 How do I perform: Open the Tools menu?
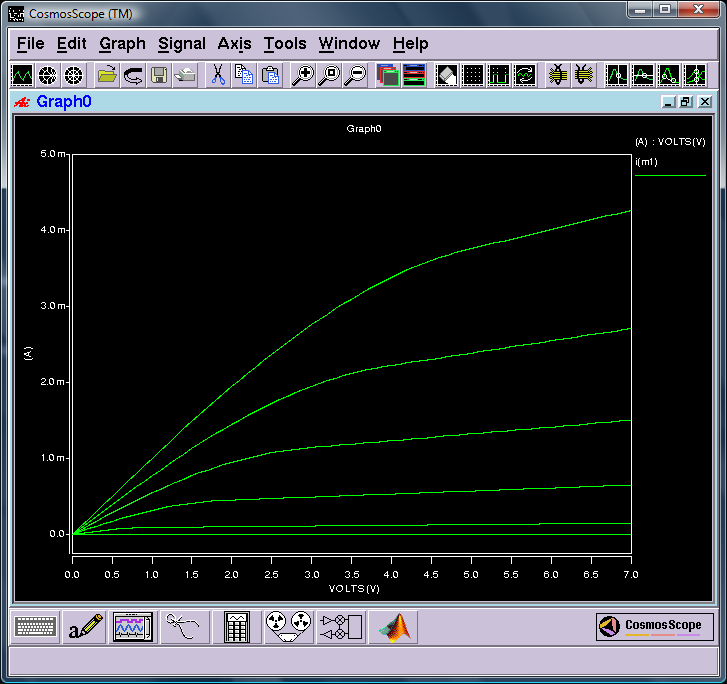coord(285,44)
